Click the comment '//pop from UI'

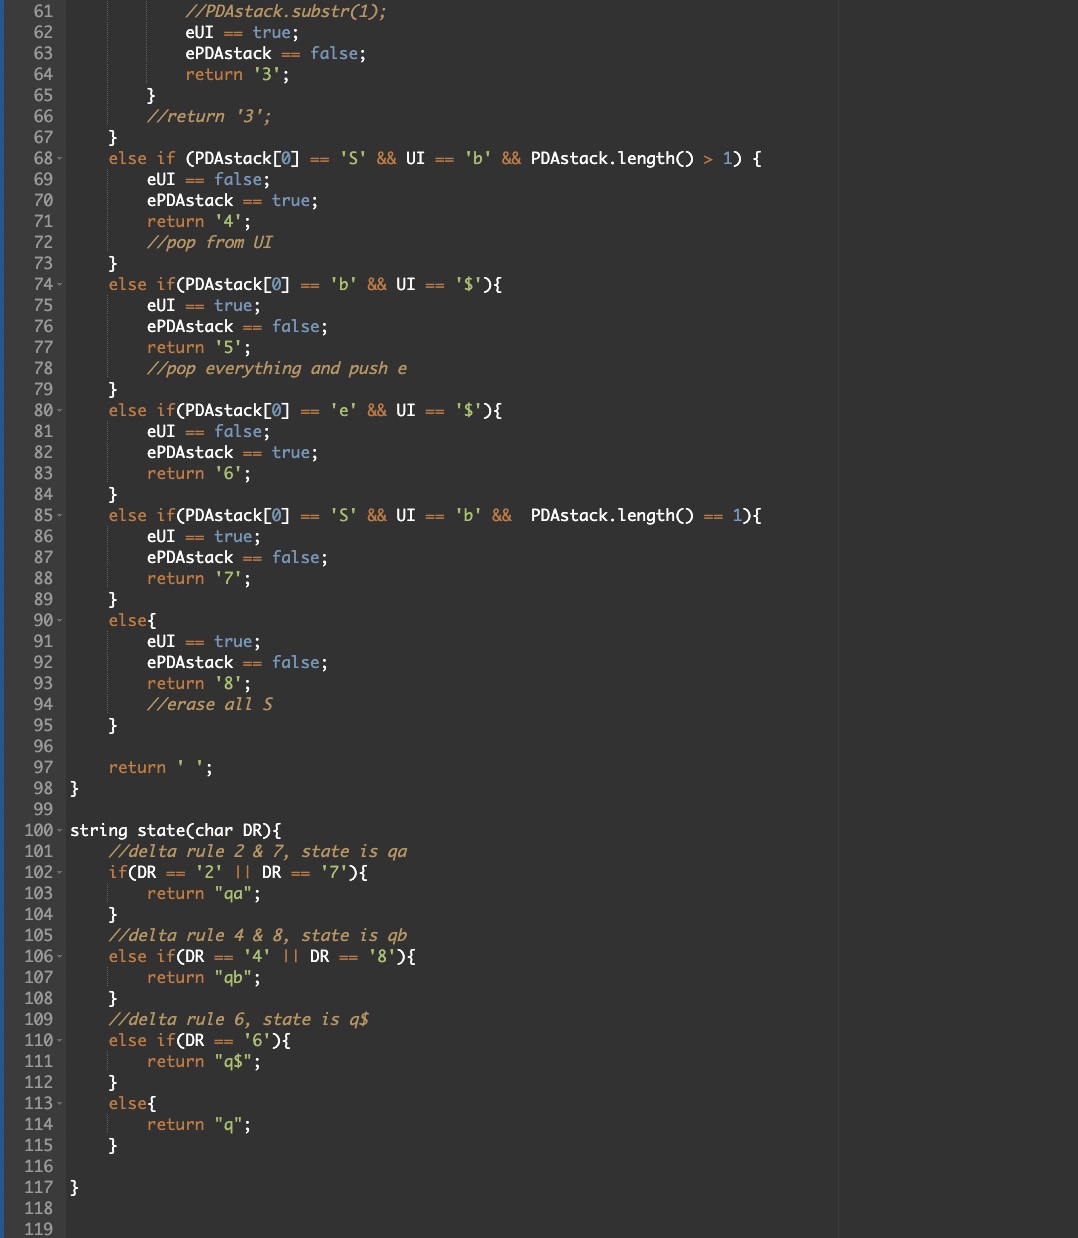209,242
